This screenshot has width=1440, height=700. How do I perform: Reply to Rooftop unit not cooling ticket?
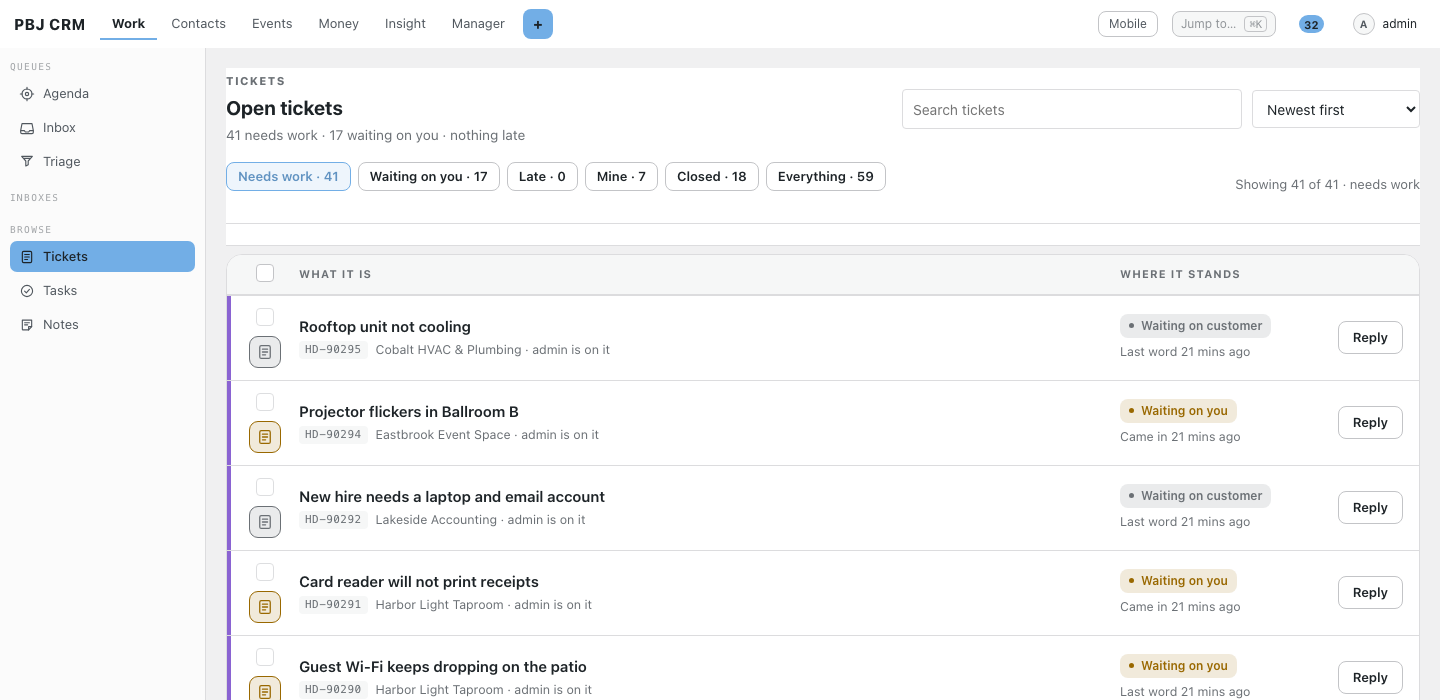click(x=1370, y=338)
